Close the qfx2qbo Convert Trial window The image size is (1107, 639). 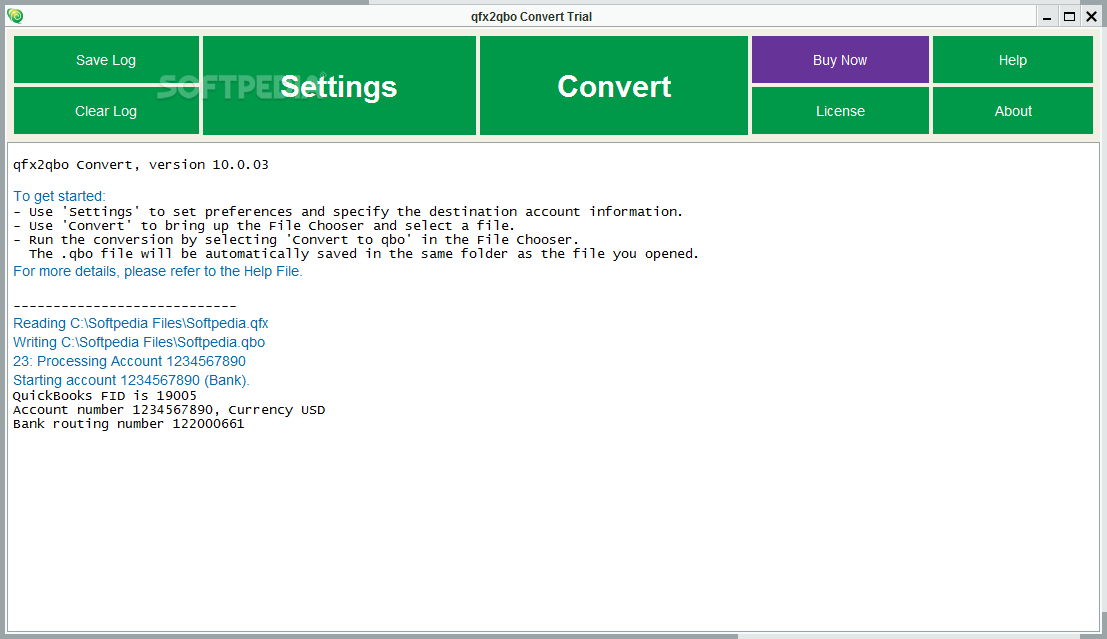point(1091,16)
